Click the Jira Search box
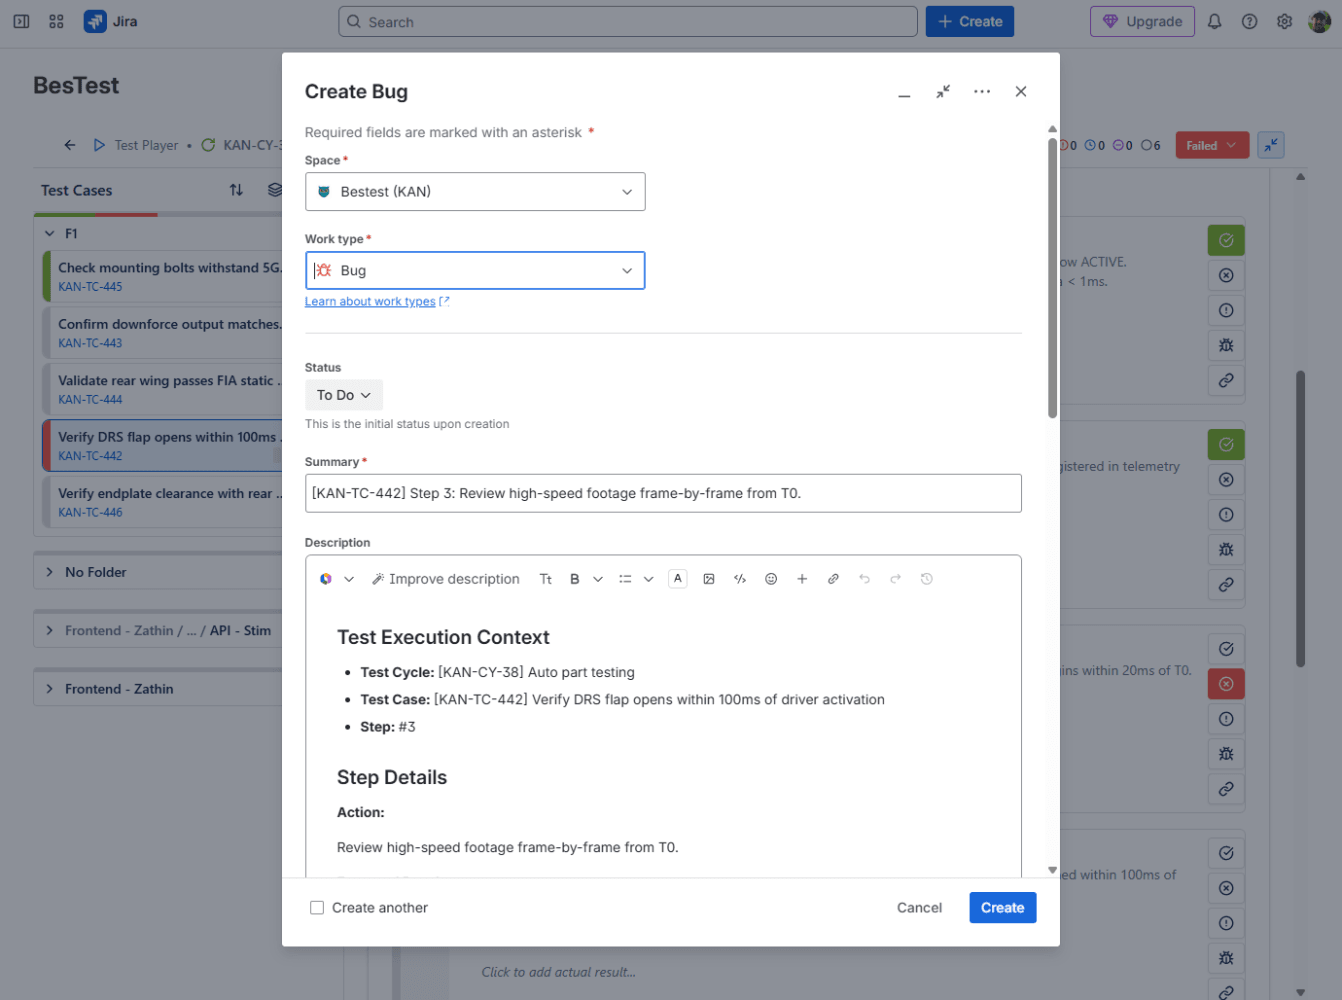Viewport: 1342px width, 1000px height. point(628,21)
